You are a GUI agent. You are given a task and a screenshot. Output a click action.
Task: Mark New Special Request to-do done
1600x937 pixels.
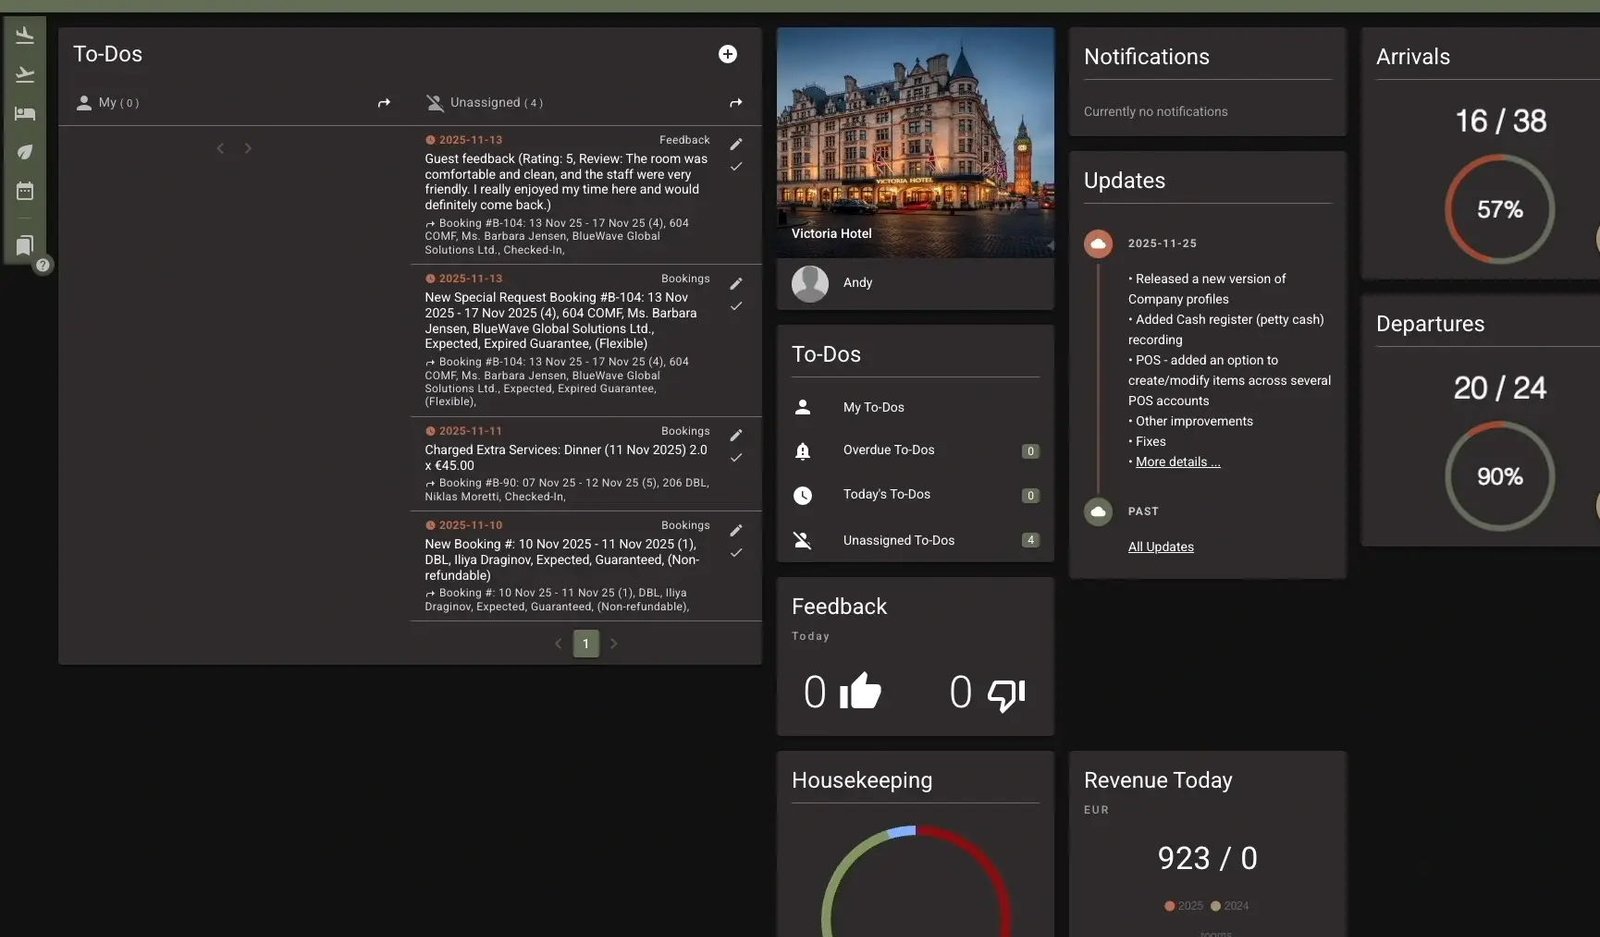point(736,306)
